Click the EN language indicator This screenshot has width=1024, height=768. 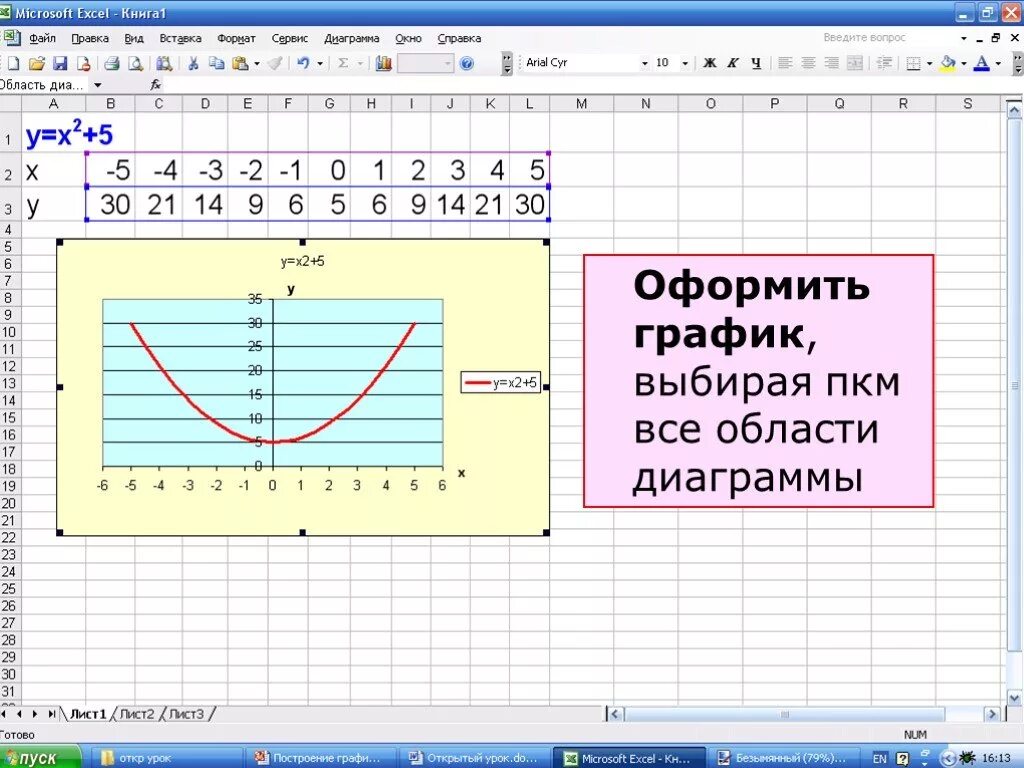[880, 758]
